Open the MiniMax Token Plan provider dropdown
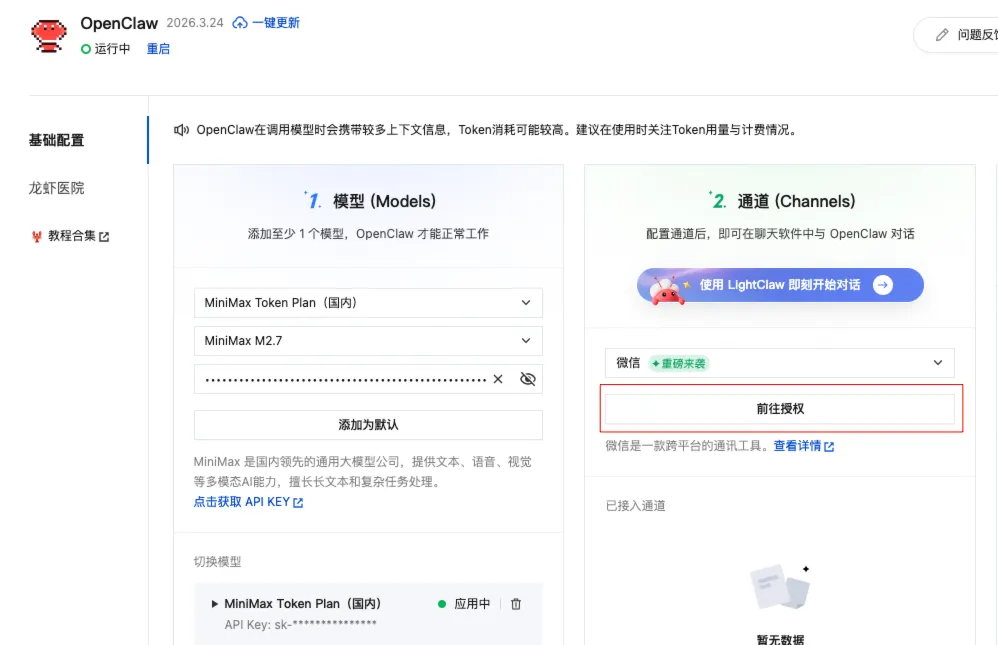Viewport: 998px width, 645px height. tap(368, 303)
